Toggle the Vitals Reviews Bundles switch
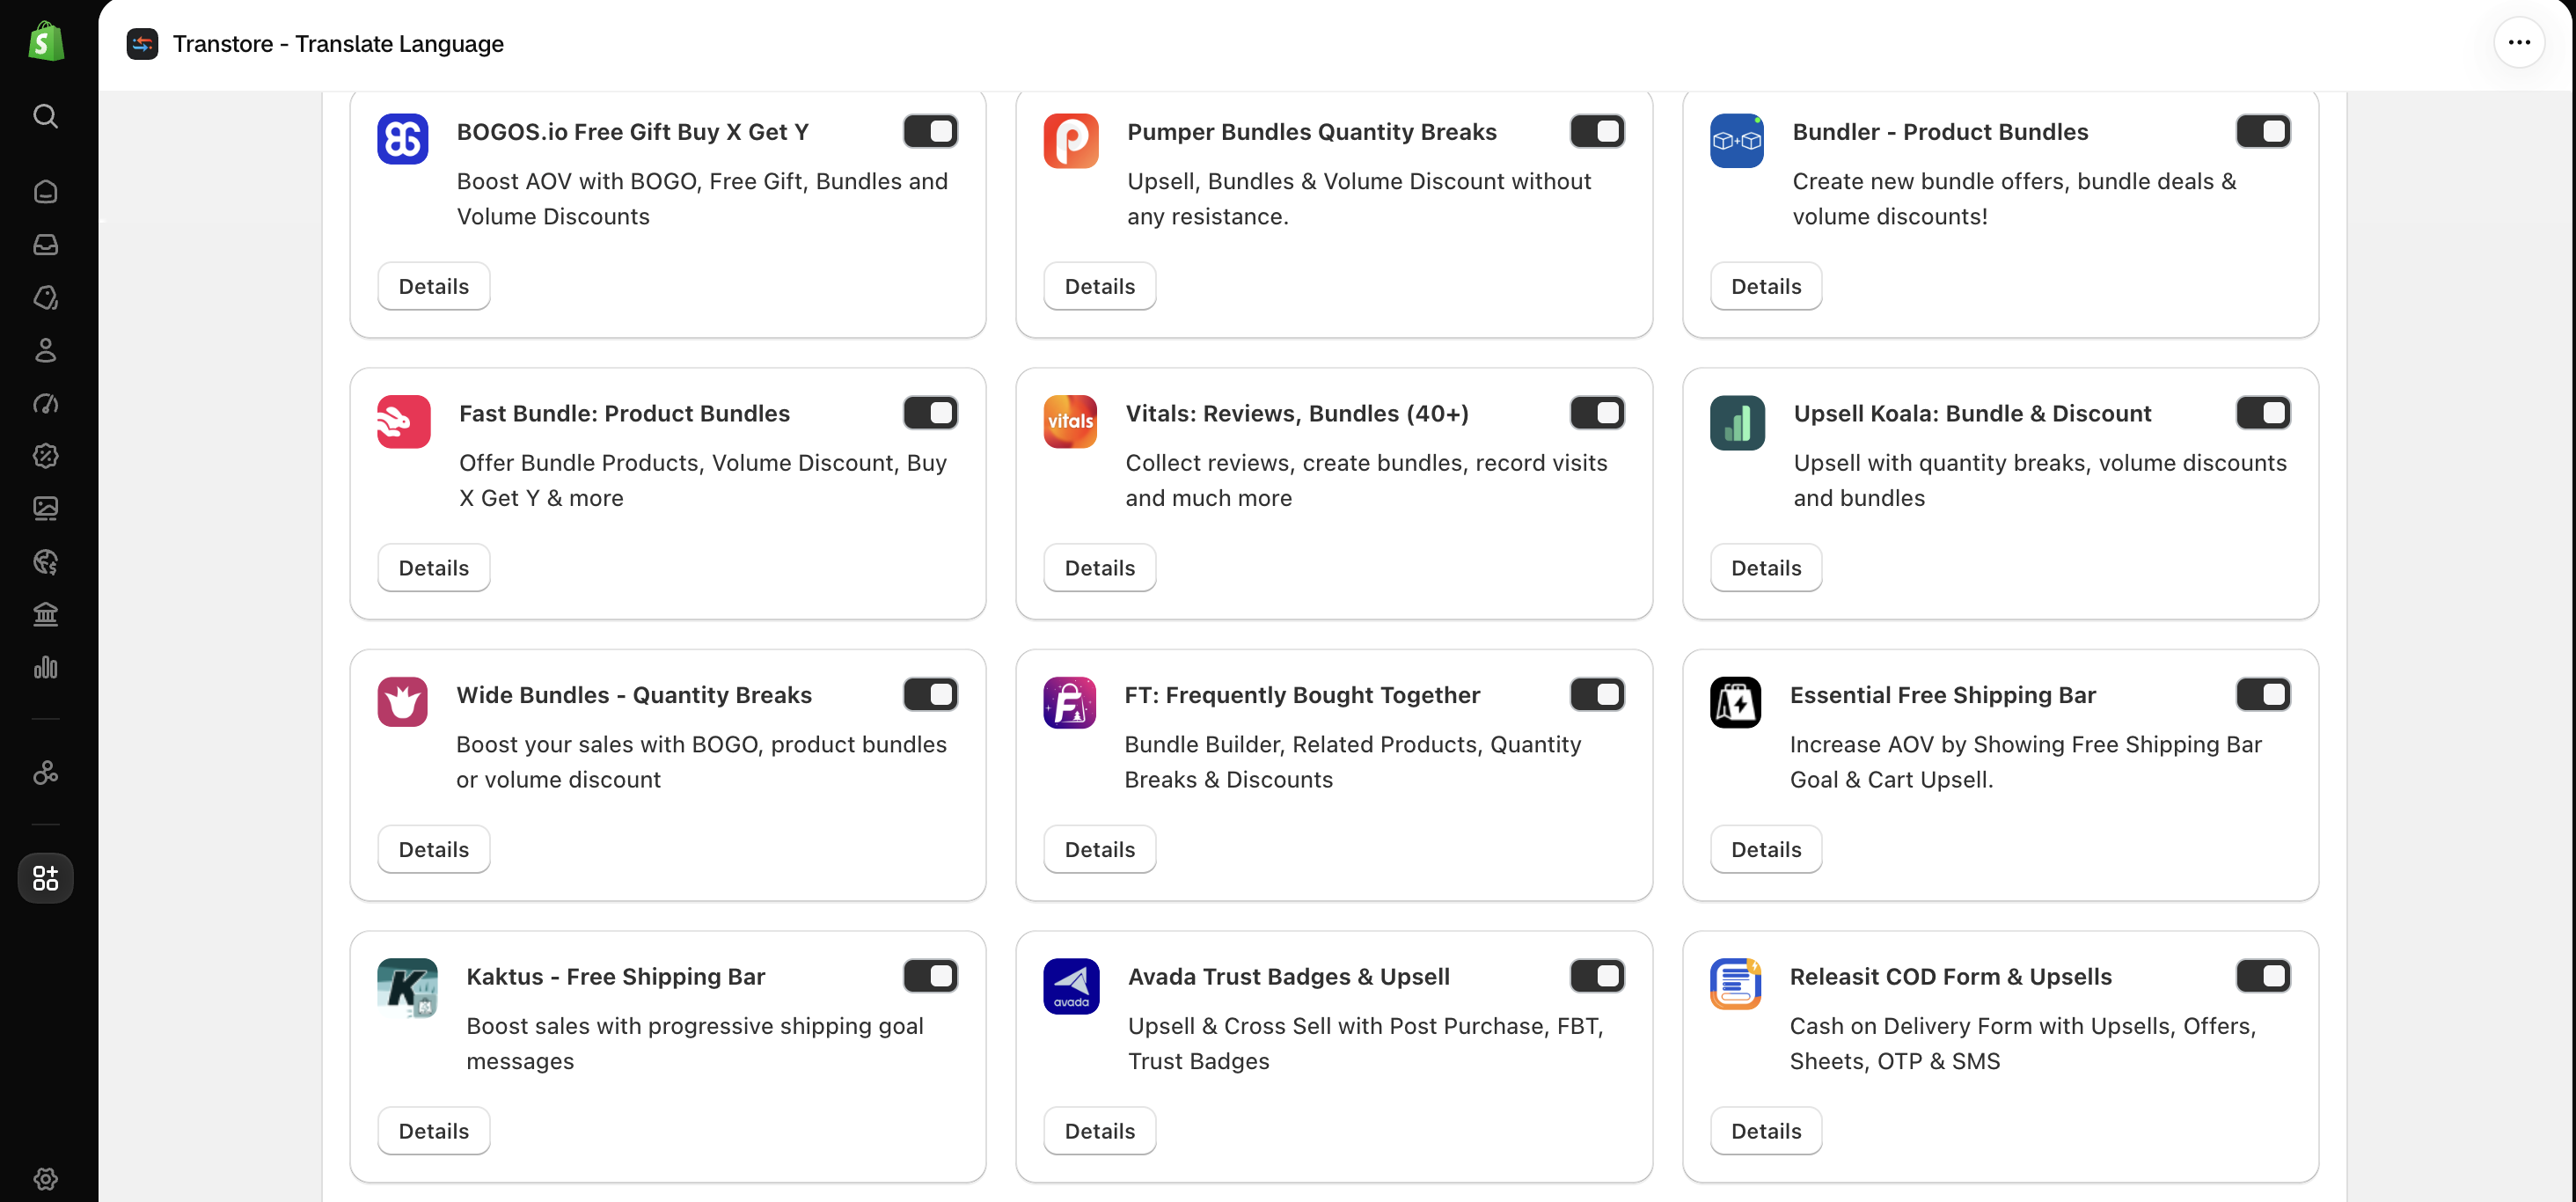2576x1202 pixels. 1597,413
